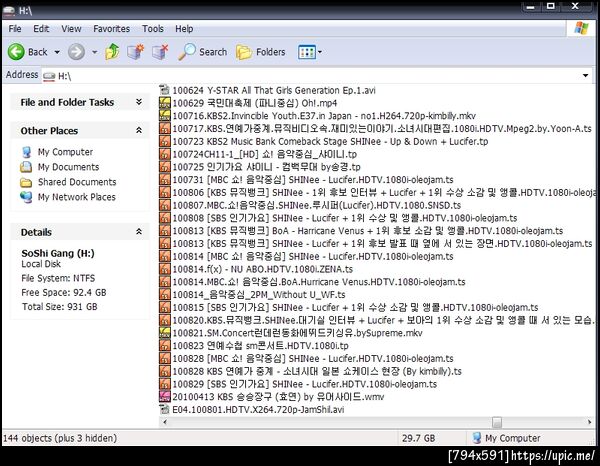This screenshot has width=600, height=466.
Task: Click icon of 100716.KBS2.Invincible Youth mkv file
Action: [x=165, y=116]
